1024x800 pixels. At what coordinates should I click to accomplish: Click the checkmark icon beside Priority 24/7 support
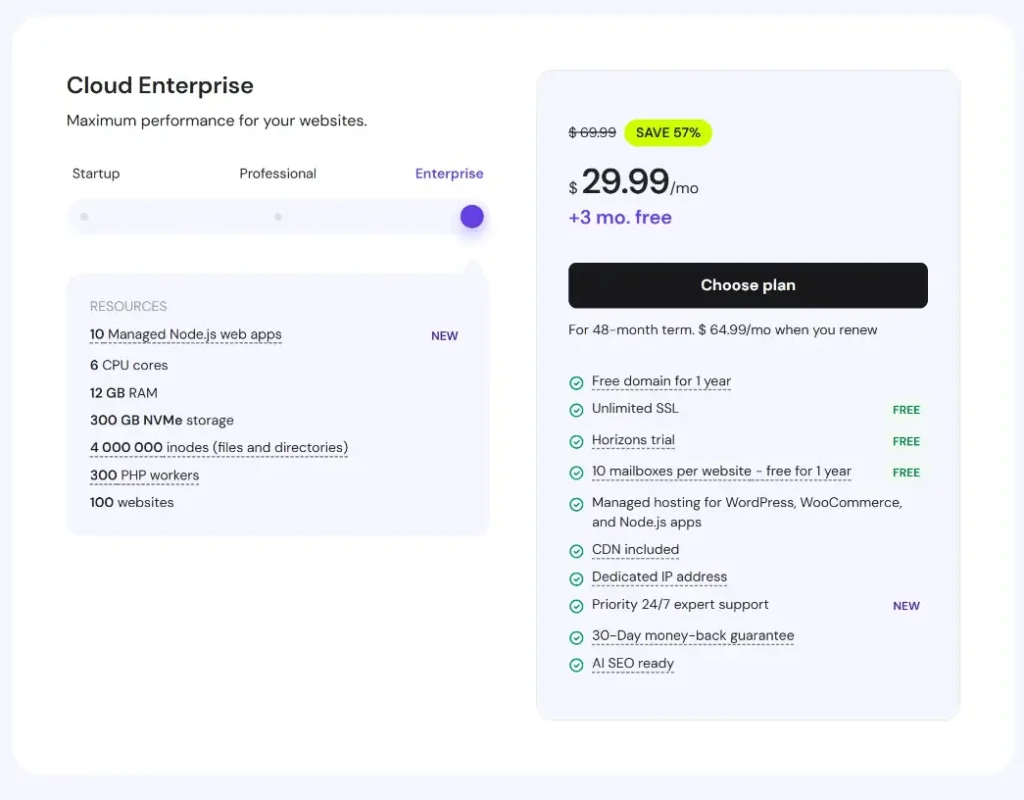[x=577, y=605]
